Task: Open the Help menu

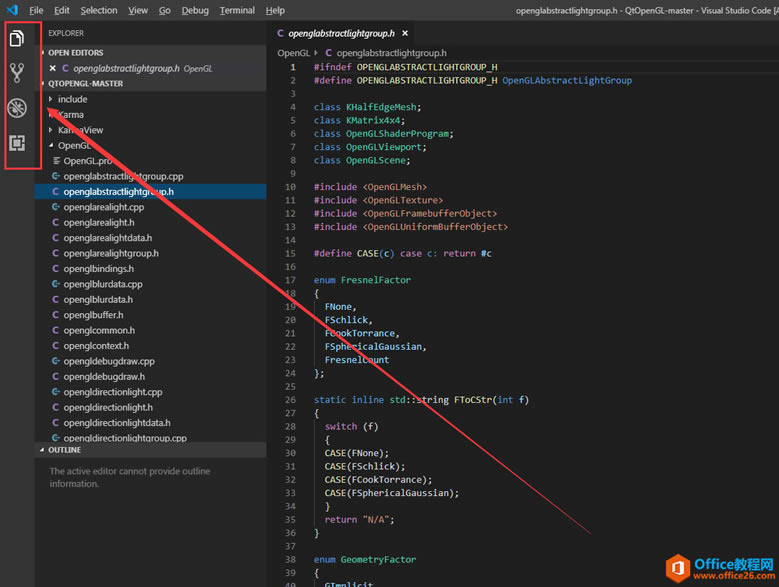Action: tap(275, 10)
